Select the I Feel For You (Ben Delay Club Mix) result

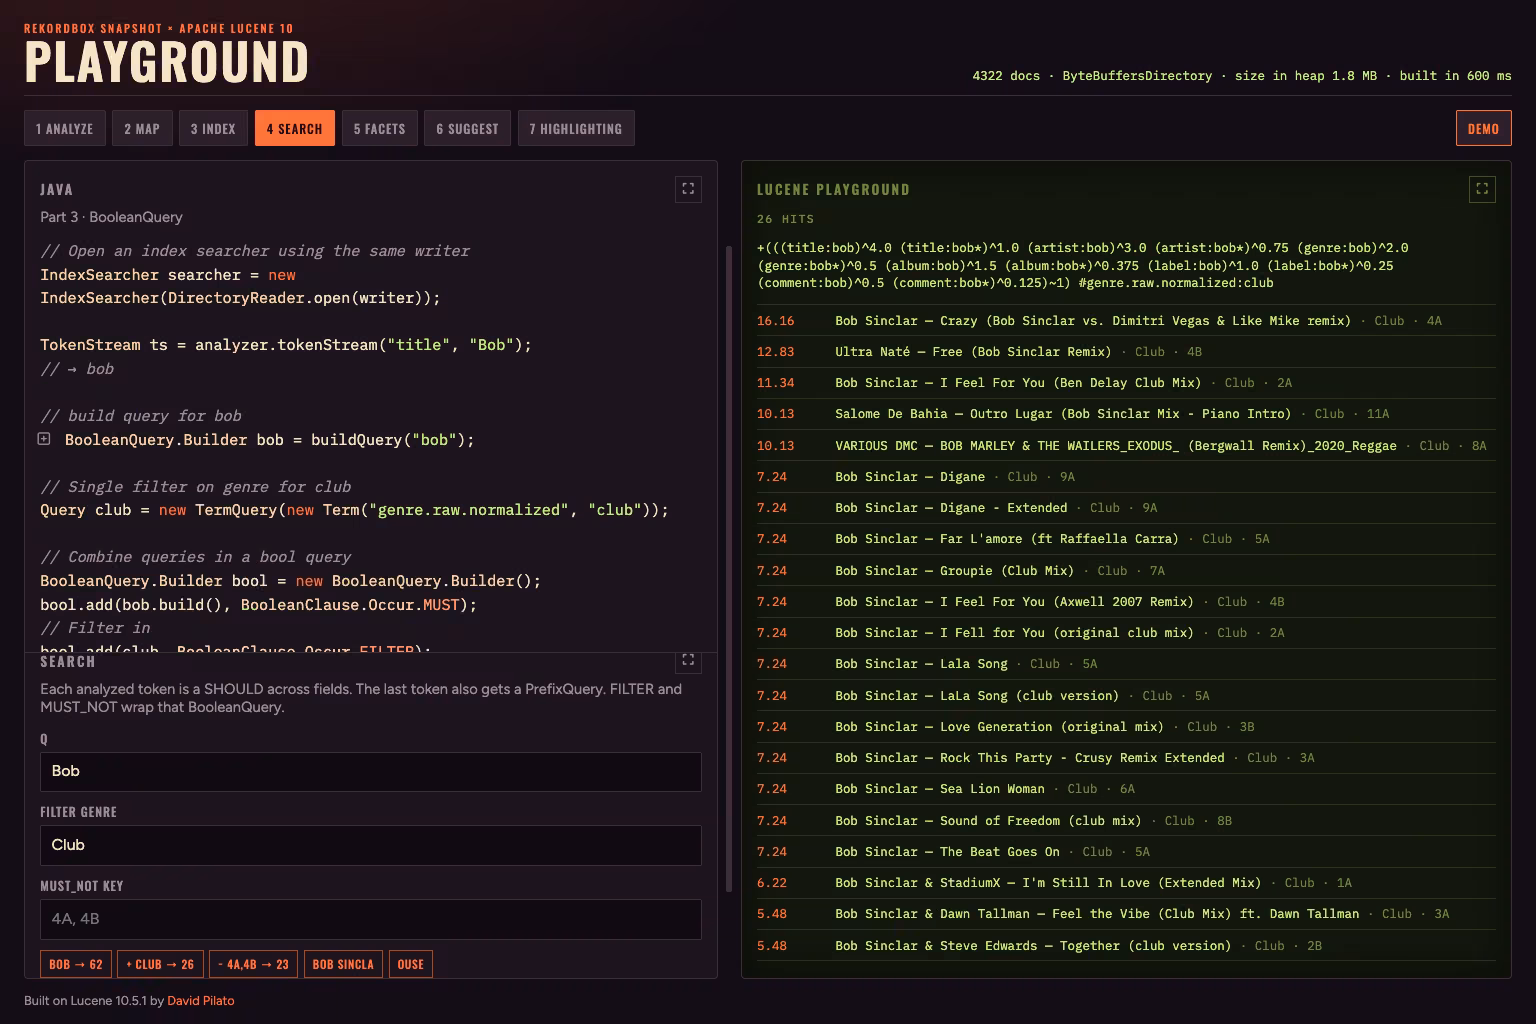(1126, 383)
